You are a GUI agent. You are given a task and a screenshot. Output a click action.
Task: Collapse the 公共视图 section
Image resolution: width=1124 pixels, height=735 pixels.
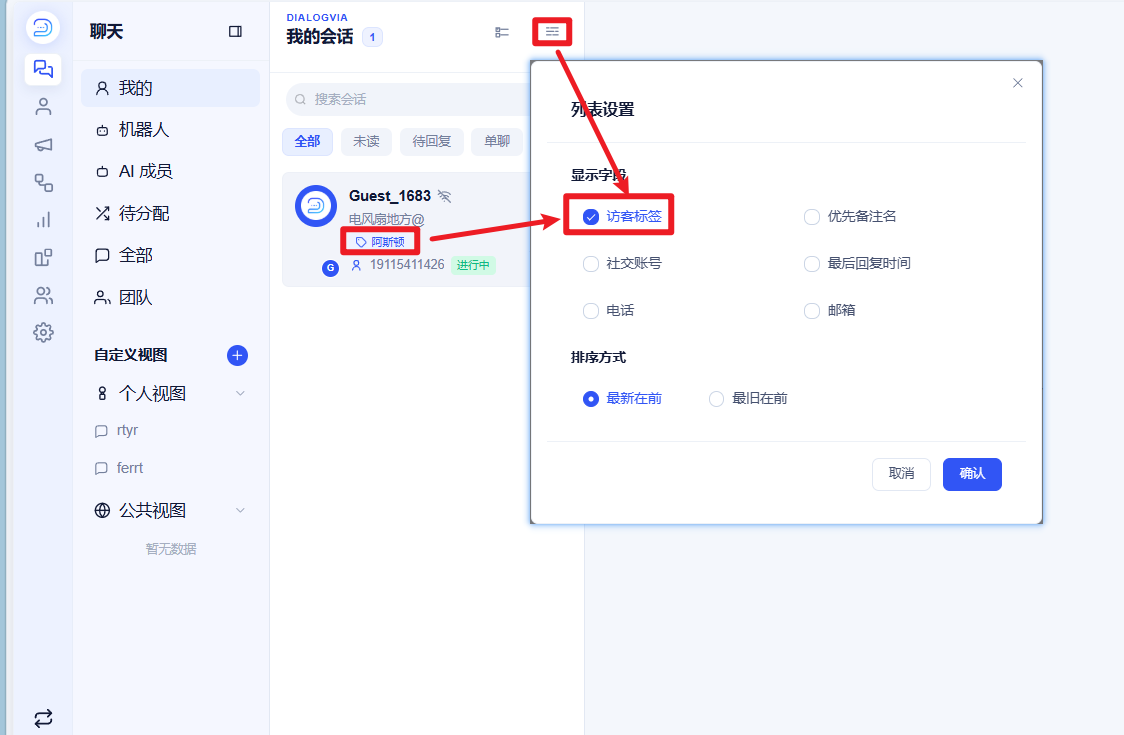click(240, 510)
